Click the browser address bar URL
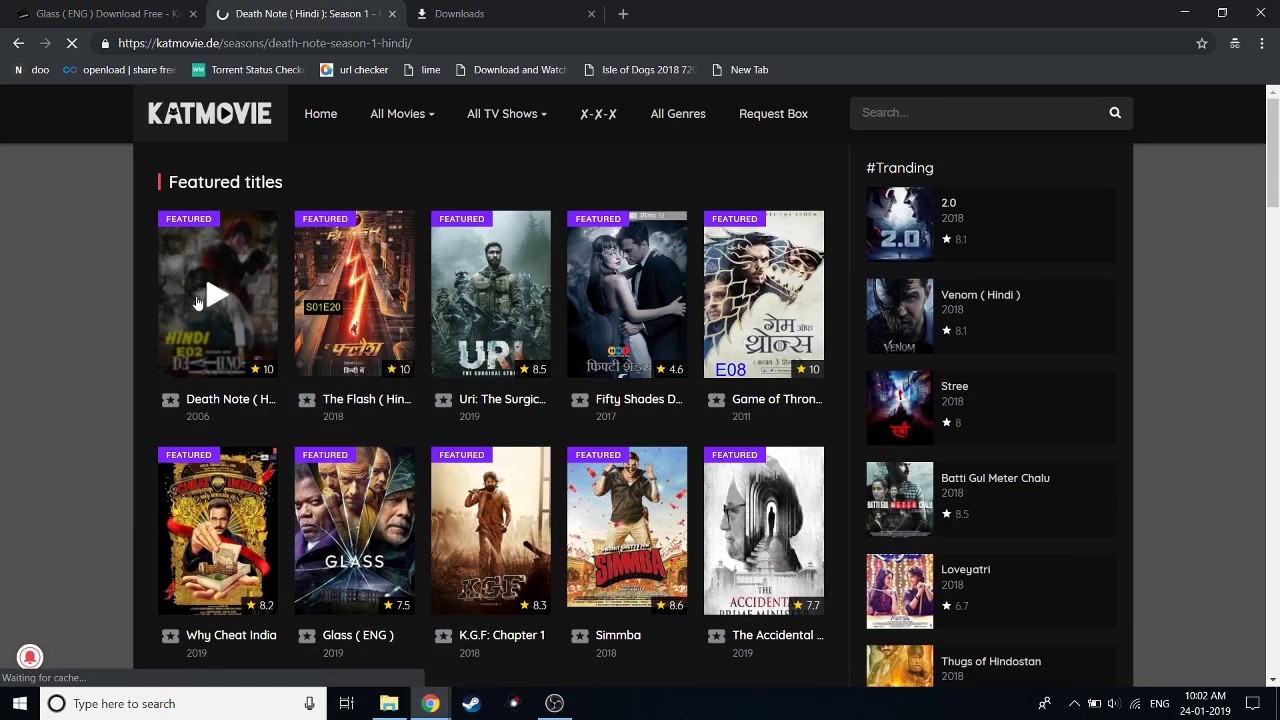 tap(265, 43)
